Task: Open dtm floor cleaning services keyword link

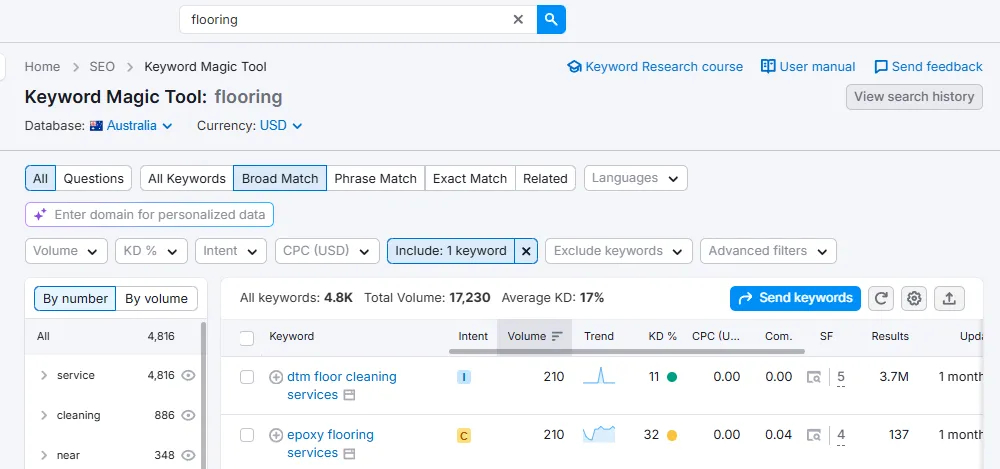Action: point(341,385)
